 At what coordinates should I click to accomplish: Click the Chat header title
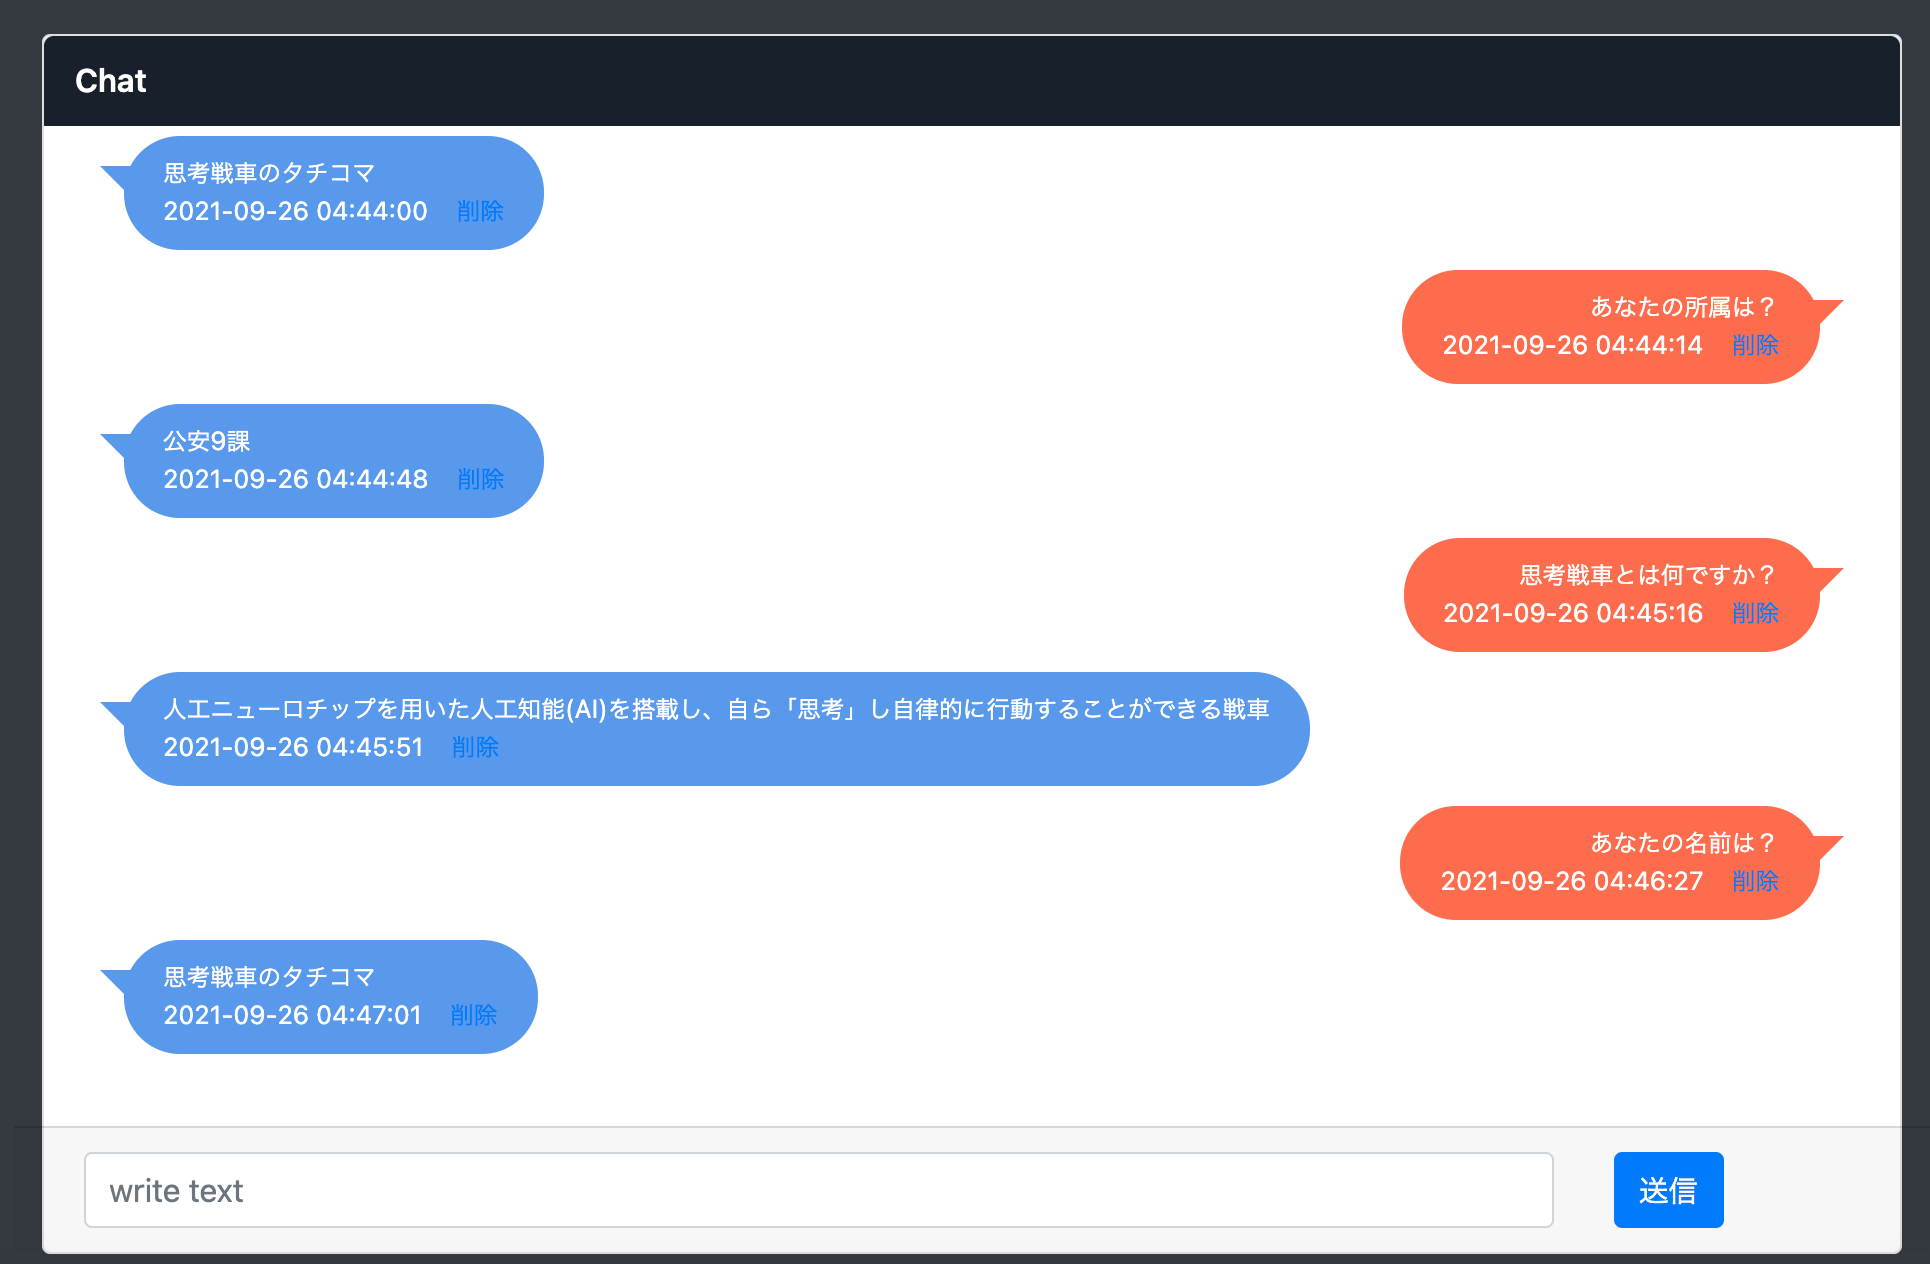click(x=111, y=81)
